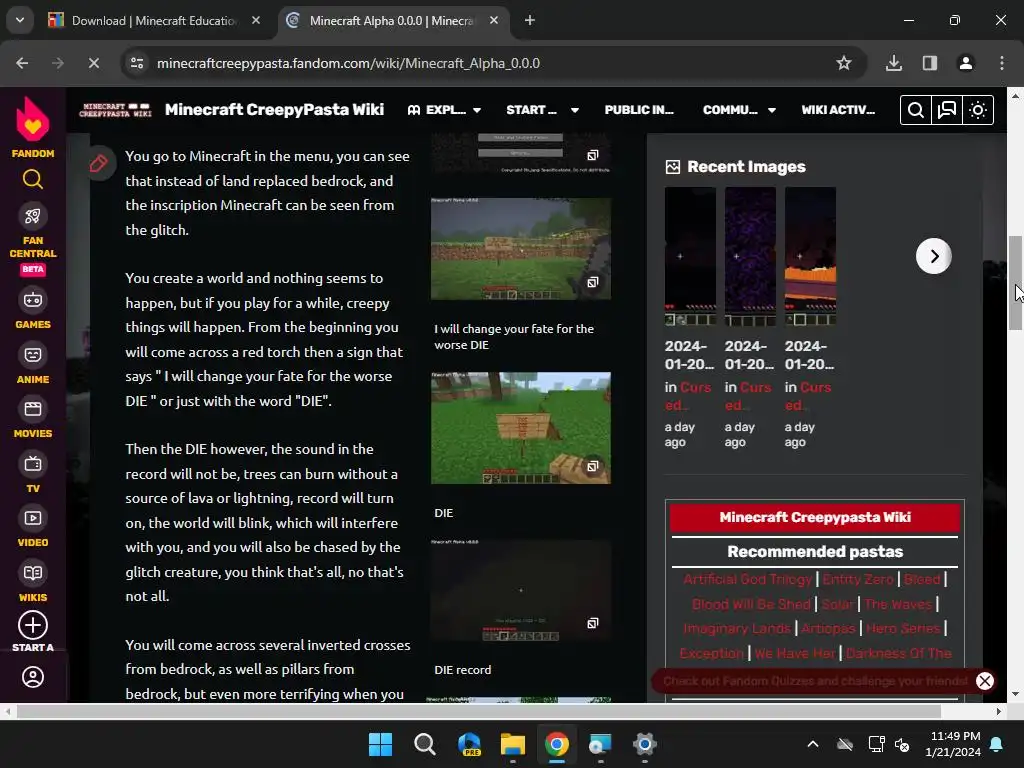Open the Discuss speech bubble icon
The width and height of the screenshot is (1024, 768).
tap(946, 110)
